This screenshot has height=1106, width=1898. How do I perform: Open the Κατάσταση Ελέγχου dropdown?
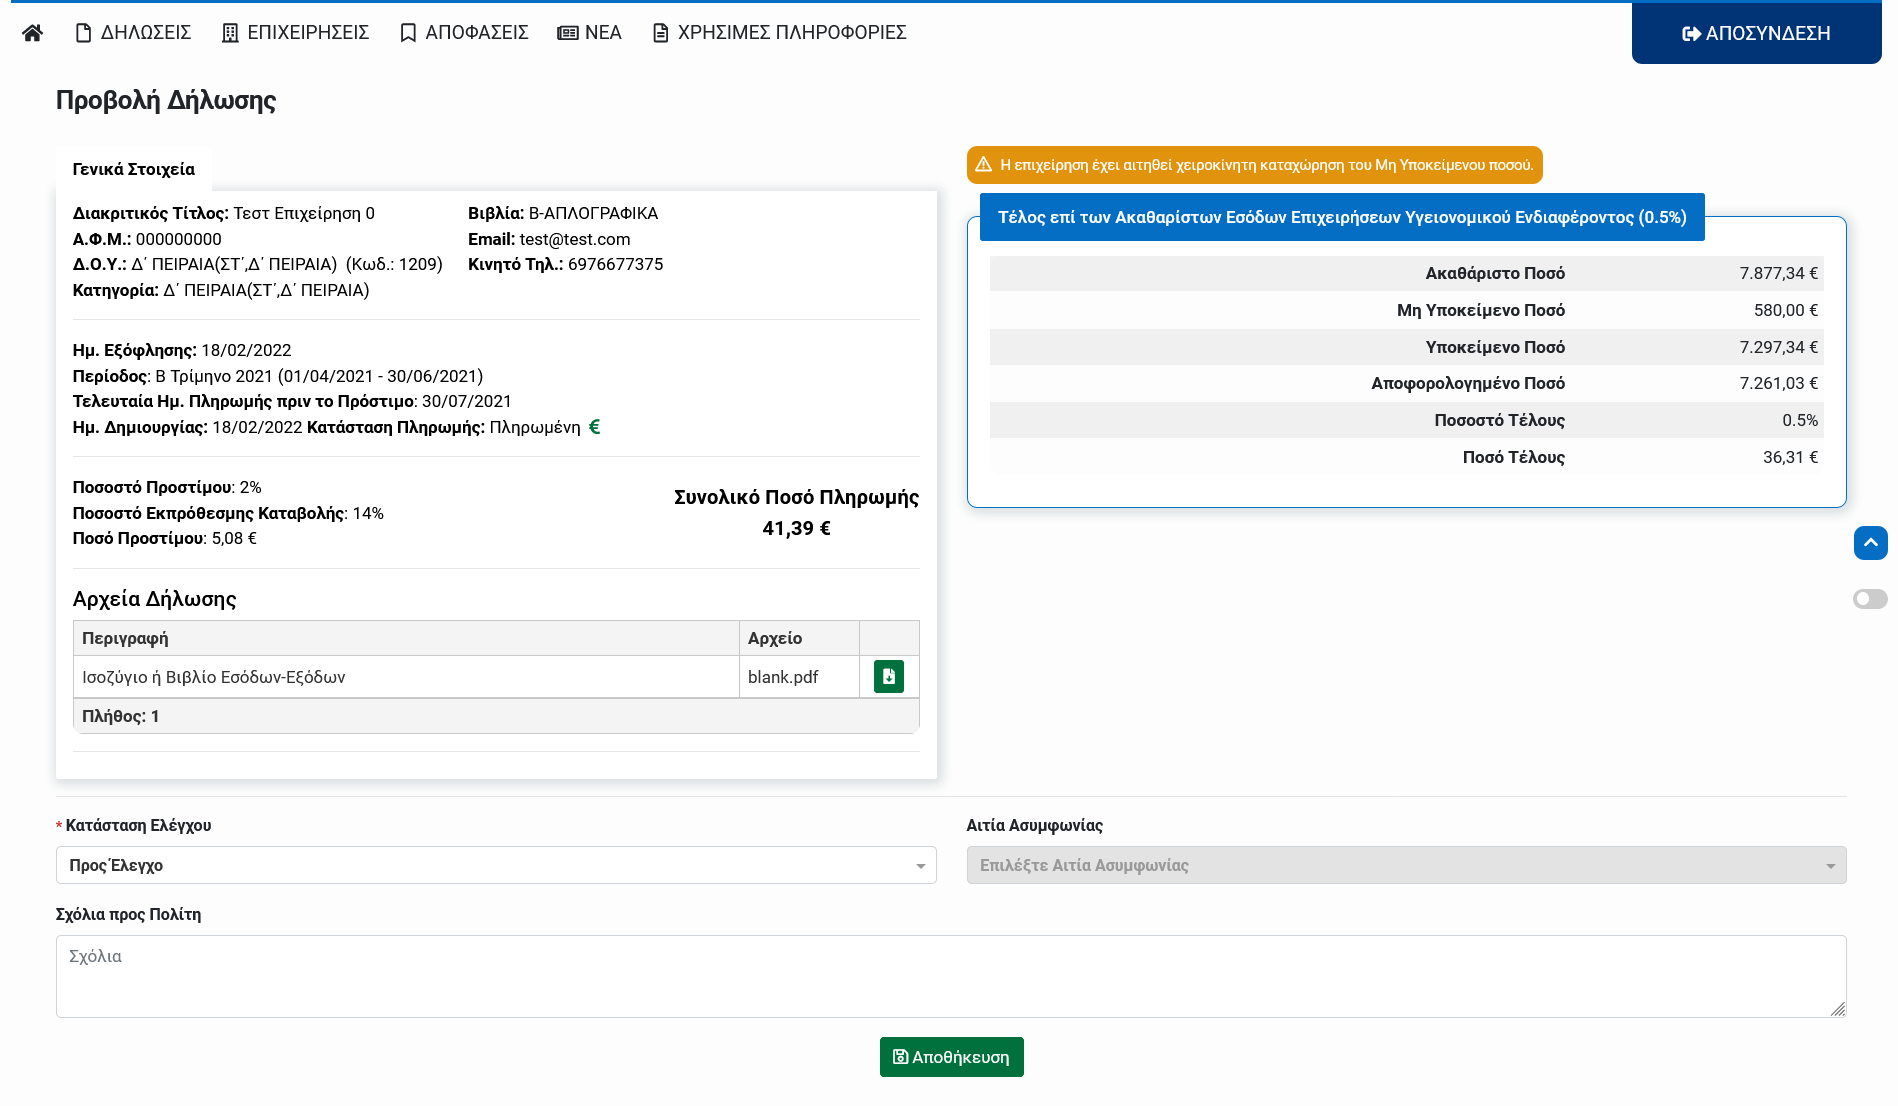[496, 865]
